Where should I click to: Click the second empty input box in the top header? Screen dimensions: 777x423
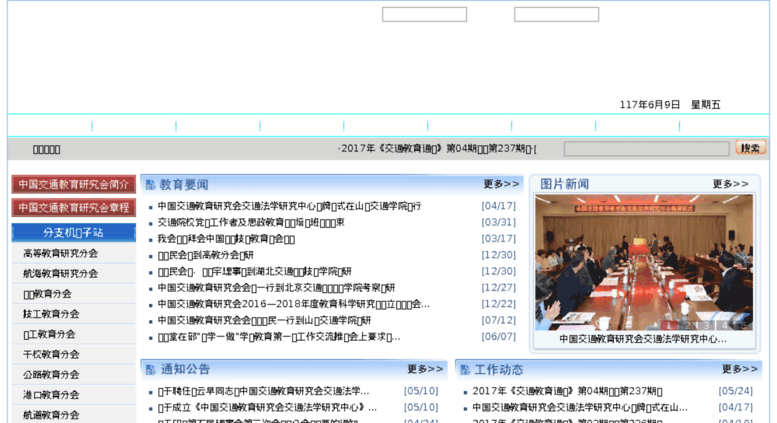point(556,14)
